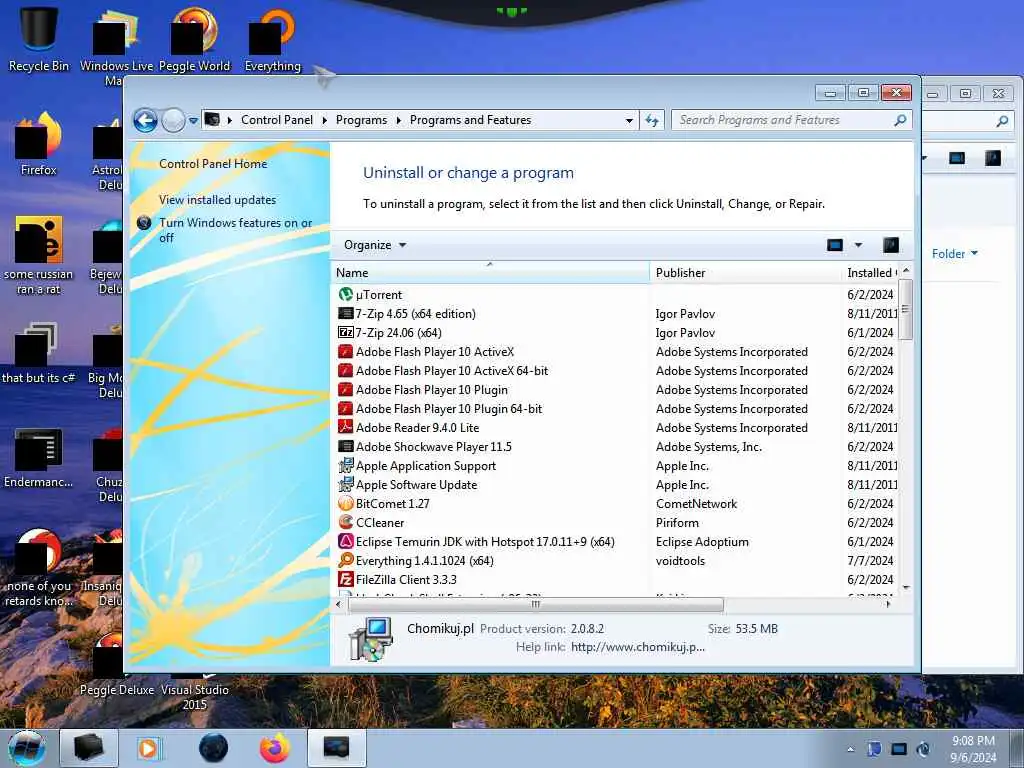Click the Back navigation arrow button

tap(145, 120)
